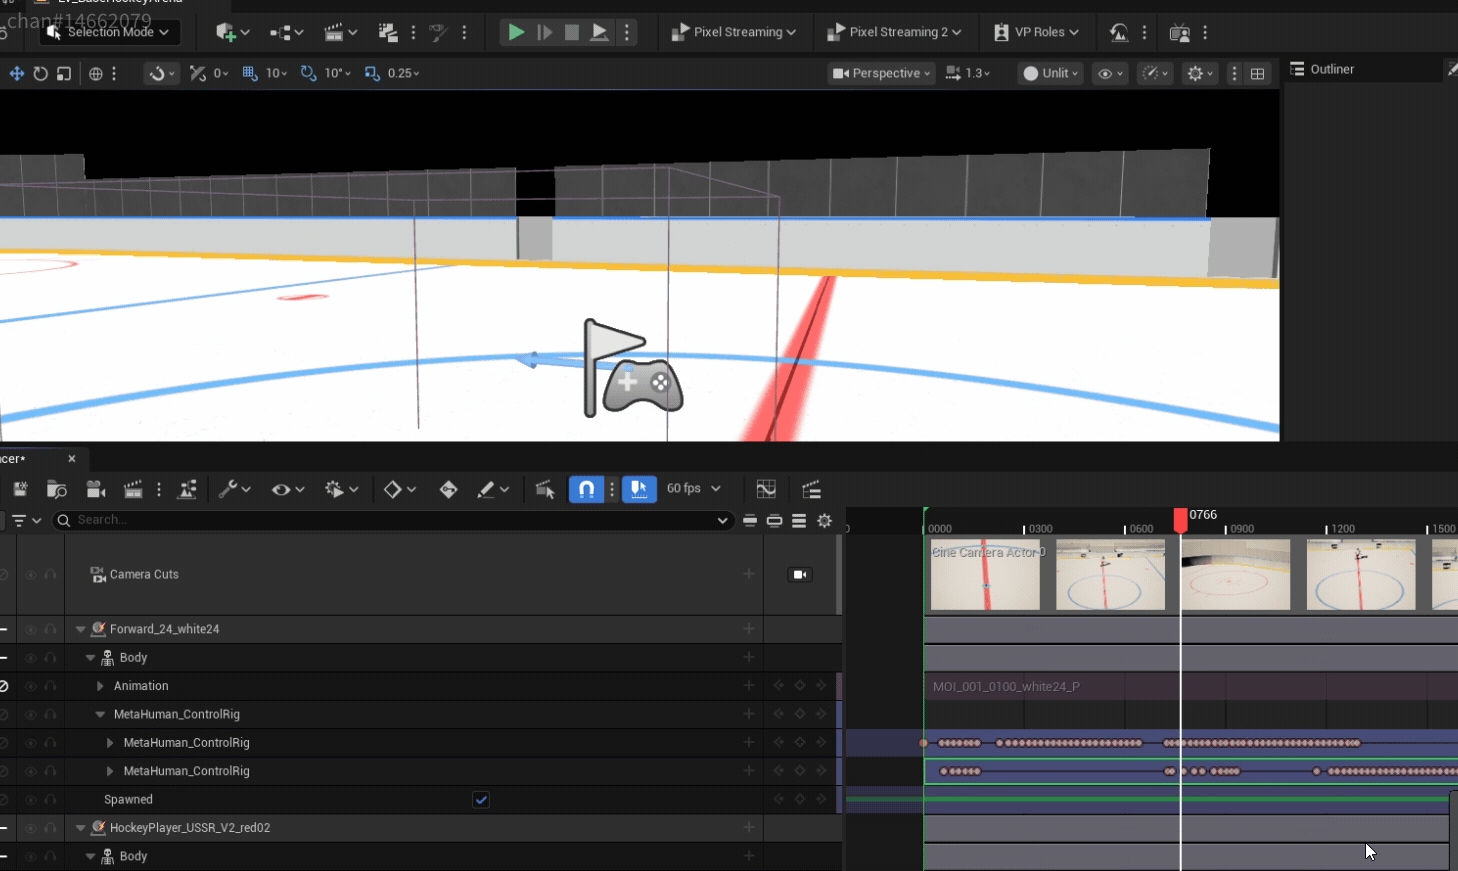Open the Sequencer View Options eye menu
Screen dimensions: 1458x871
288,489
